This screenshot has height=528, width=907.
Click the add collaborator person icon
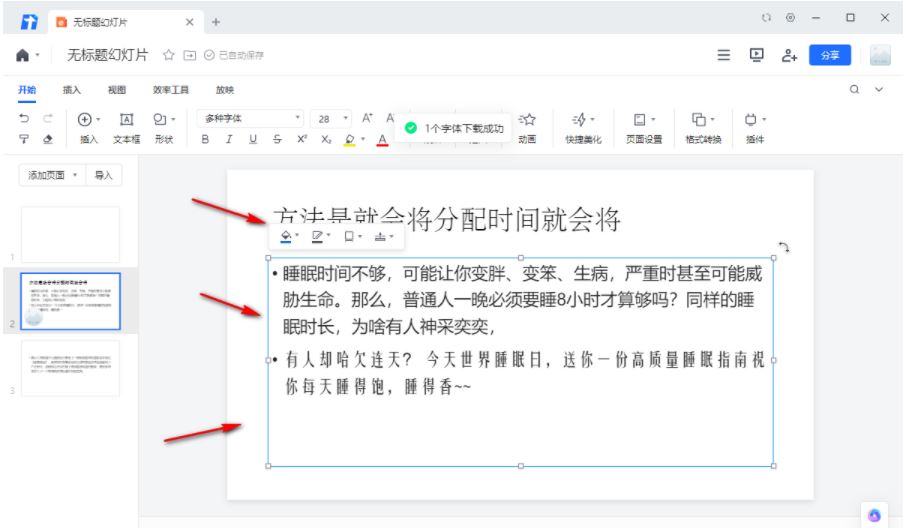(x=789, y=56)
